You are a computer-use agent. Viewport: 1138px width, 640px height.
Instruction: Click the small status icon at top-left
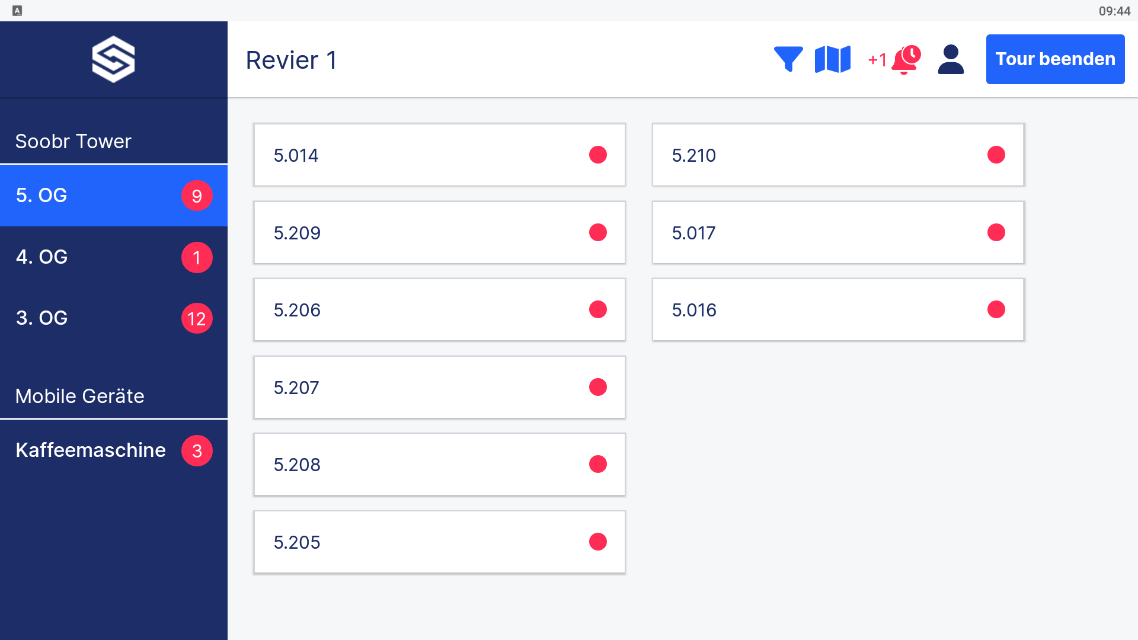(17, 10)
